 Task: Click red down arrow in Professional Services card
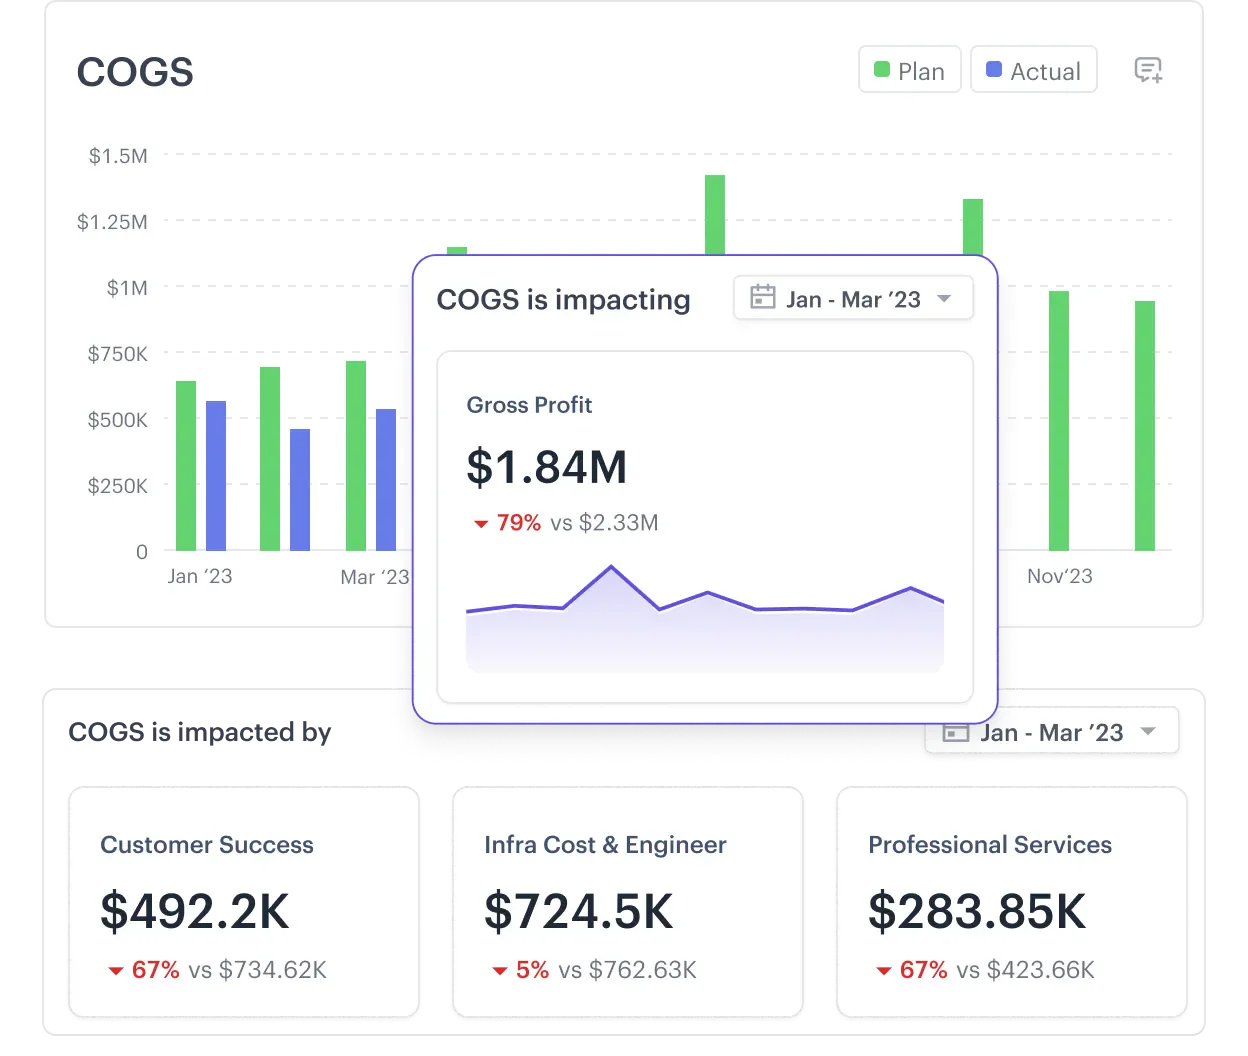click(884, 971)
